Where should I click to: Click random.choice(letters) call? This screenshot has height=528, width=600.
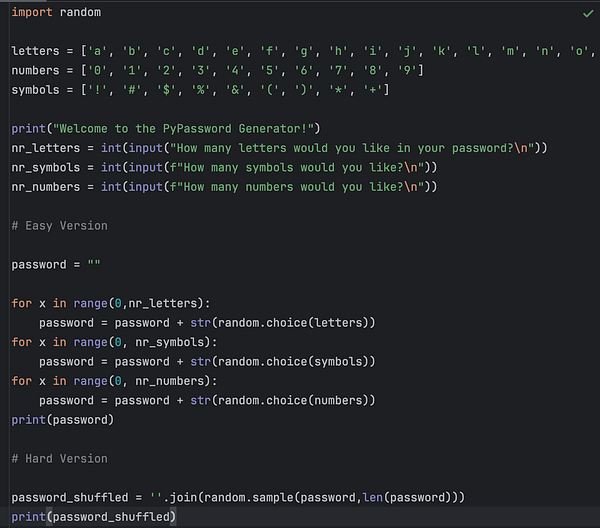[293, 323]
